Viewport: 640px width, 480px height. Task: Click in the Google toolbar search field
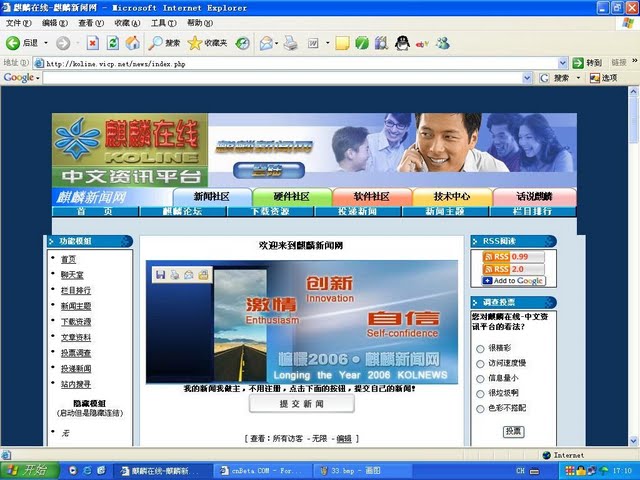pos(282,78)
